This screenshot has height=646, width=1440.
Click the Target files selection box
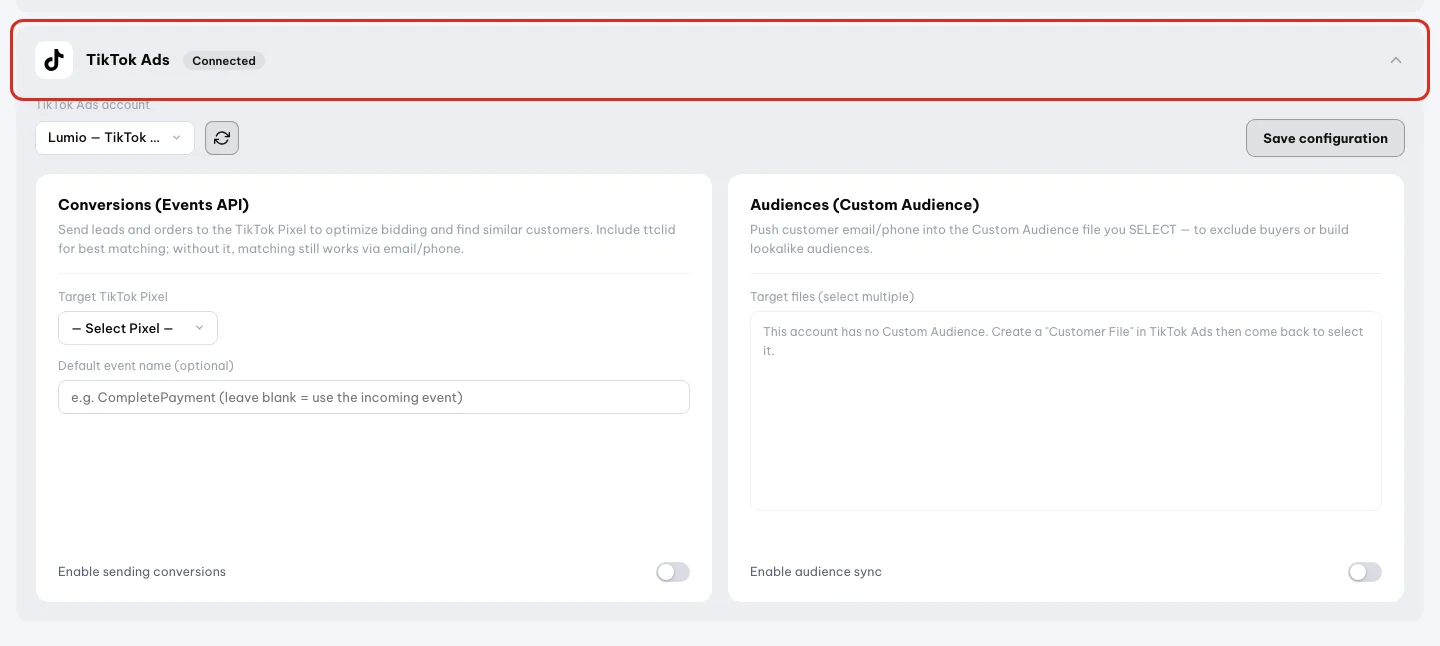[1066, 411]
